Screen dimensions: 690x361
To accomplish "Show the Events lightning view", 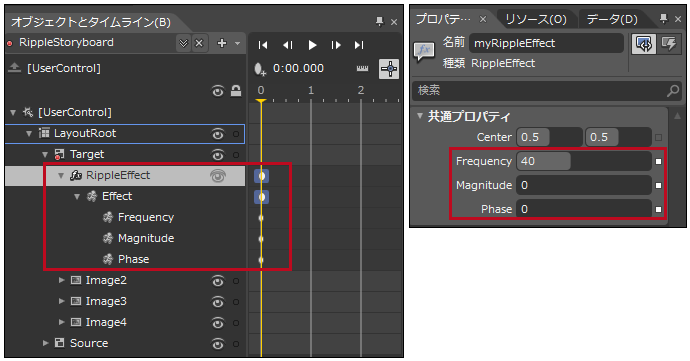I will coord(668,44).
